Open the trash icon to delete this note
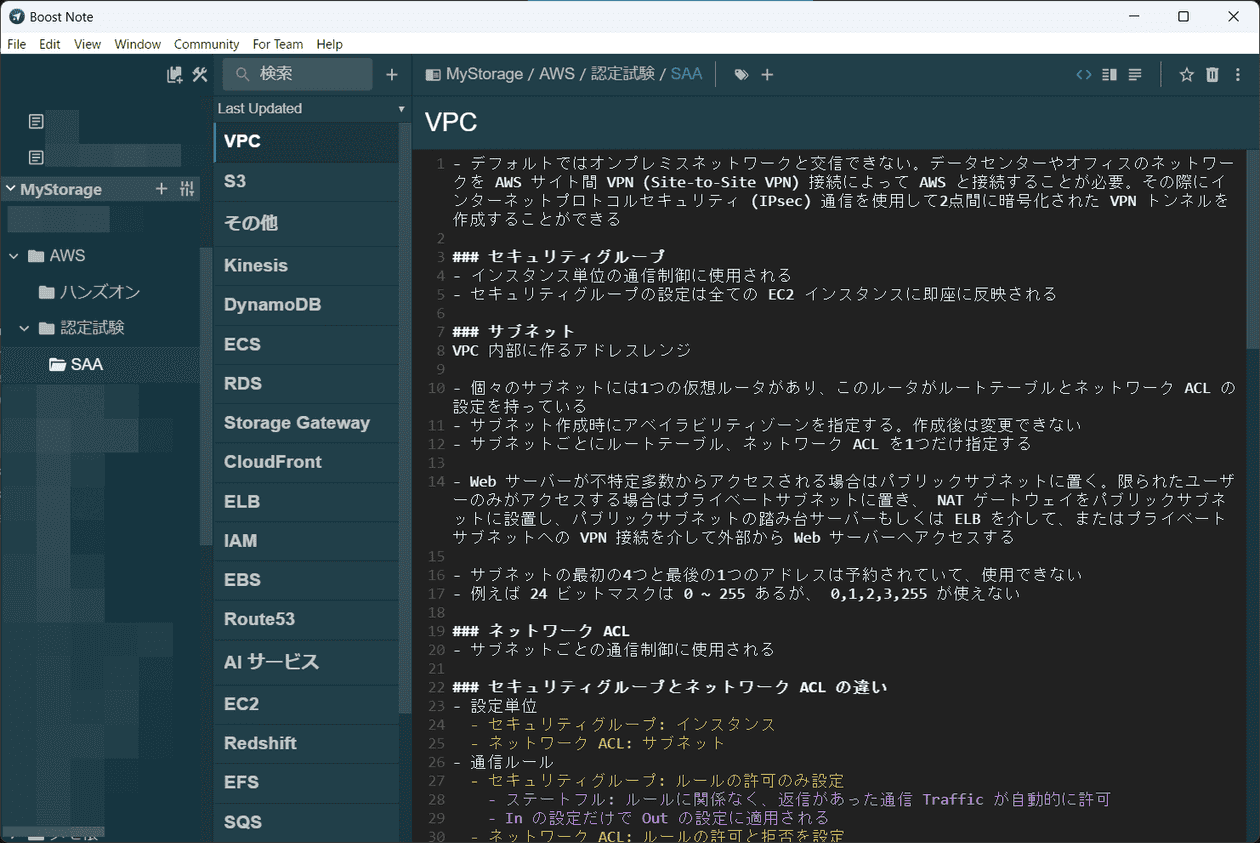This screenshot has height=843, width=1260. click(x=1211, y=74)
